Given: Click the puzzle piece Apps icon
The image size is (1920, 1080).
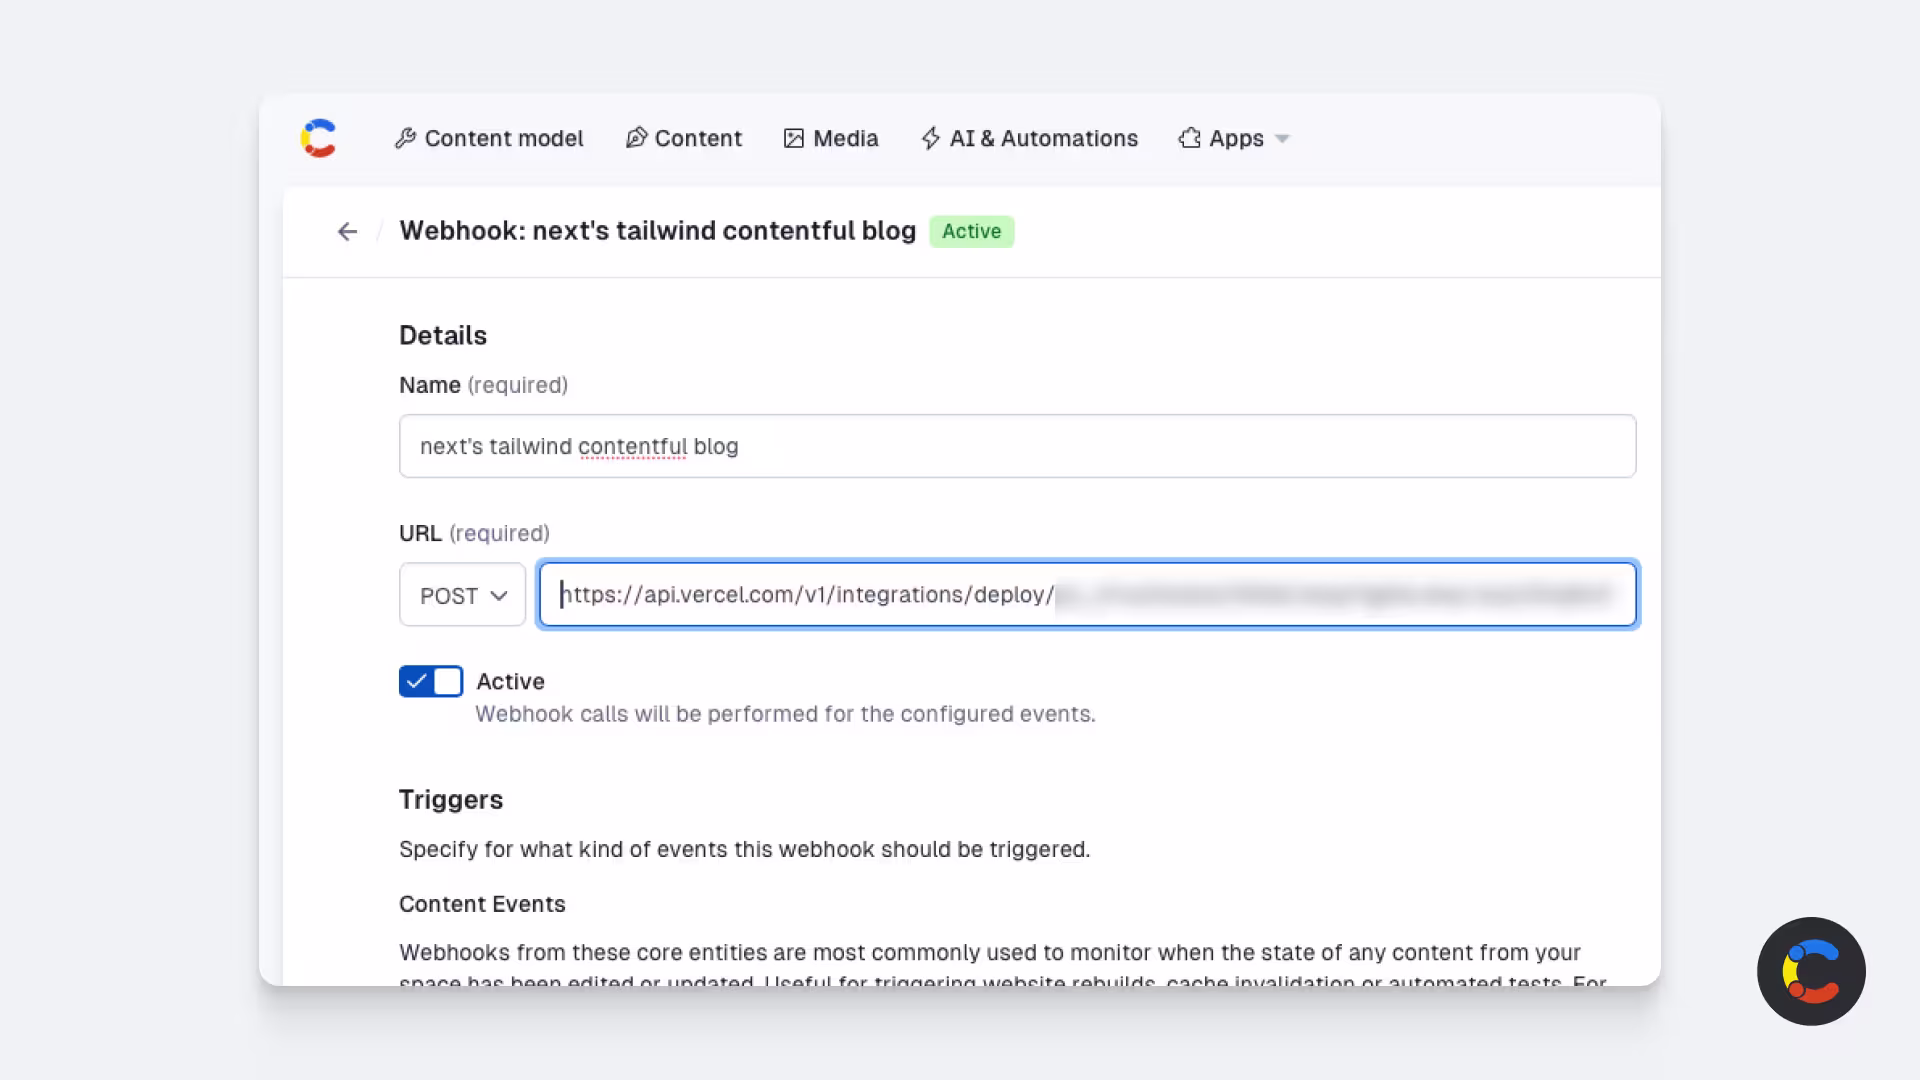Looking at the screenshot, I should click(x=1189, y=138).
